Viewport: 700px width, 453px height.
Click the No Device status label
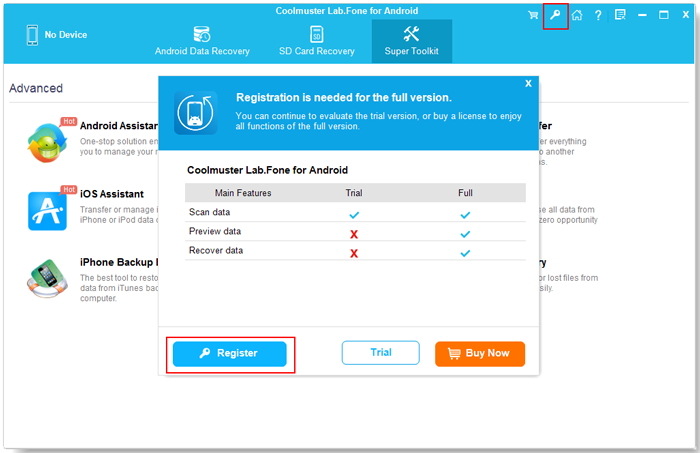[66, 35]
